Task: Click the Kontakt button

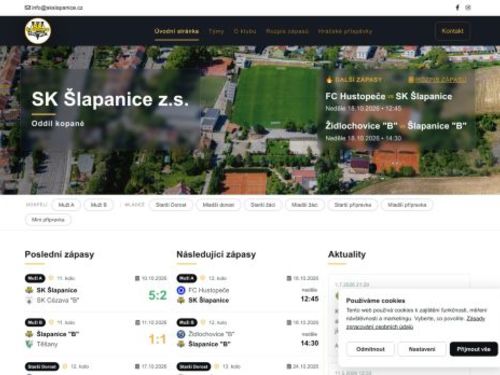Action: click(452, 31)
